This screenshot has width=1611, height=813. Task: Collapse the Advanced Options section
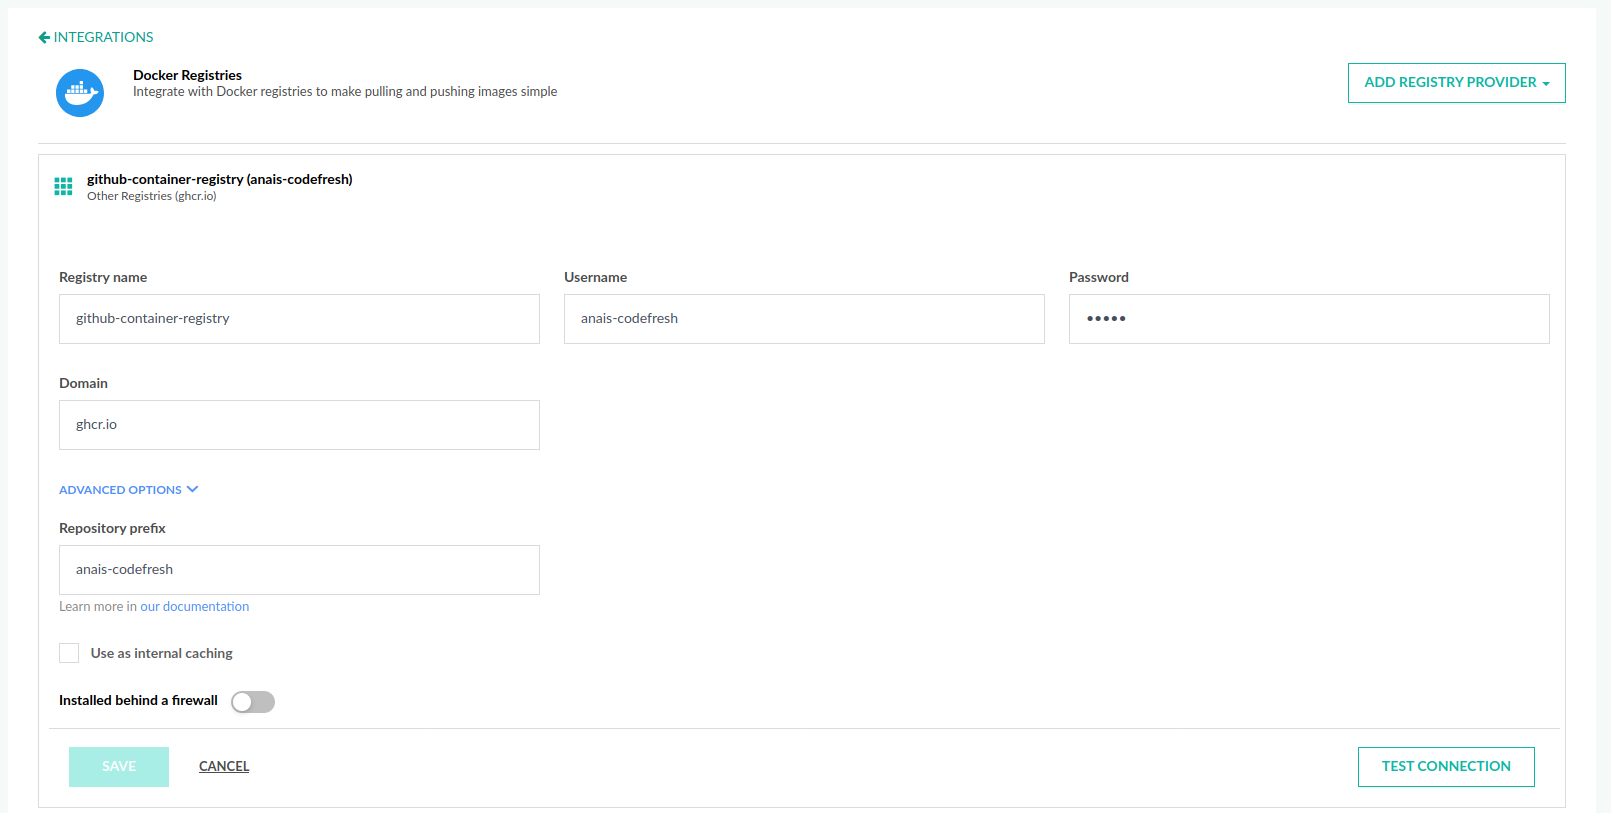click(121, 490)
